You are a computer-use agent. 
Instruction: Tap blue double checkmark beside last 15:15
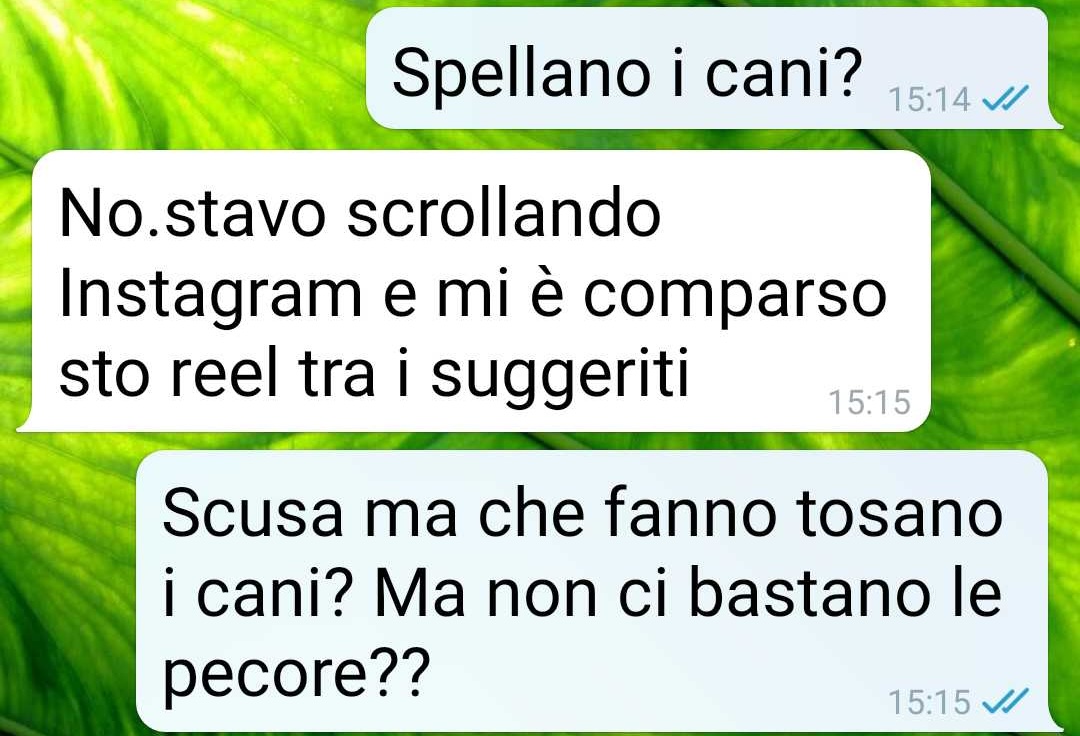click(1004, 702)
